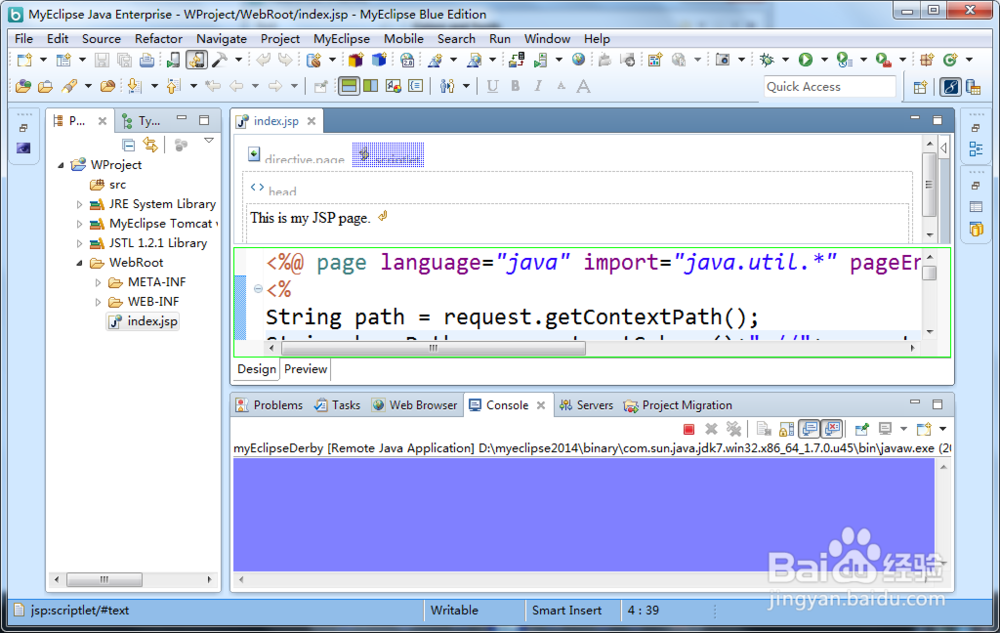
Task: Toggle the source code view braces icon
Action: pos(416,86)
